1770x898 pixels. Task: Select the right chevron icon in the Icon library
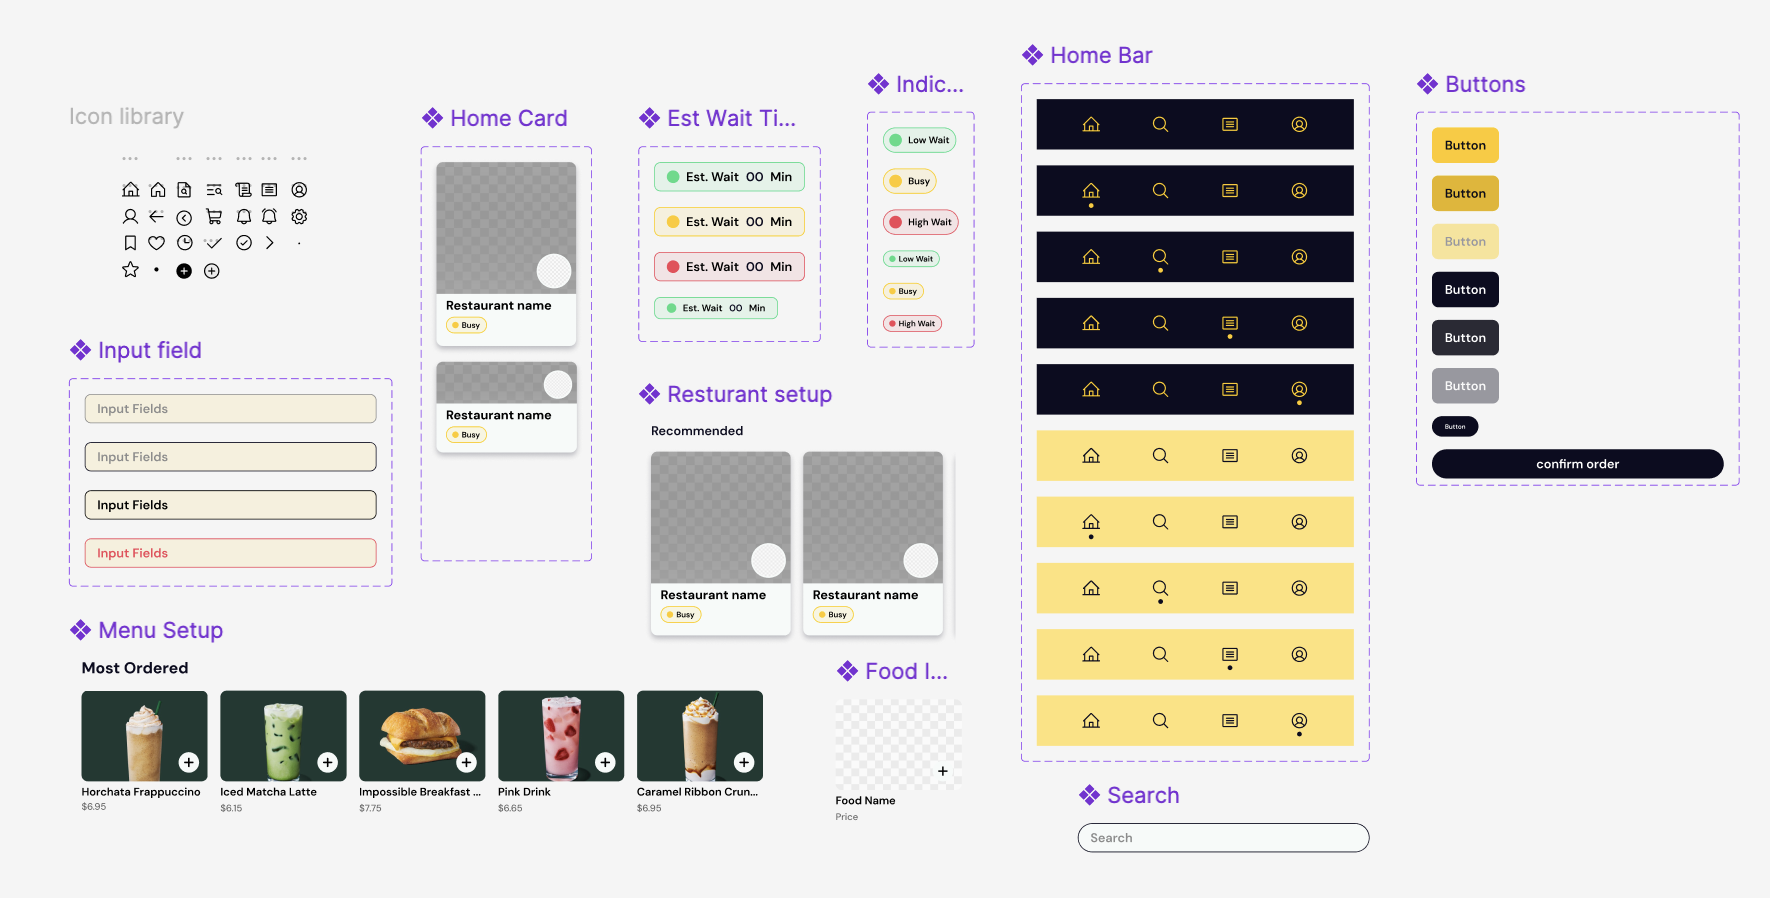[x=270, y=243]
